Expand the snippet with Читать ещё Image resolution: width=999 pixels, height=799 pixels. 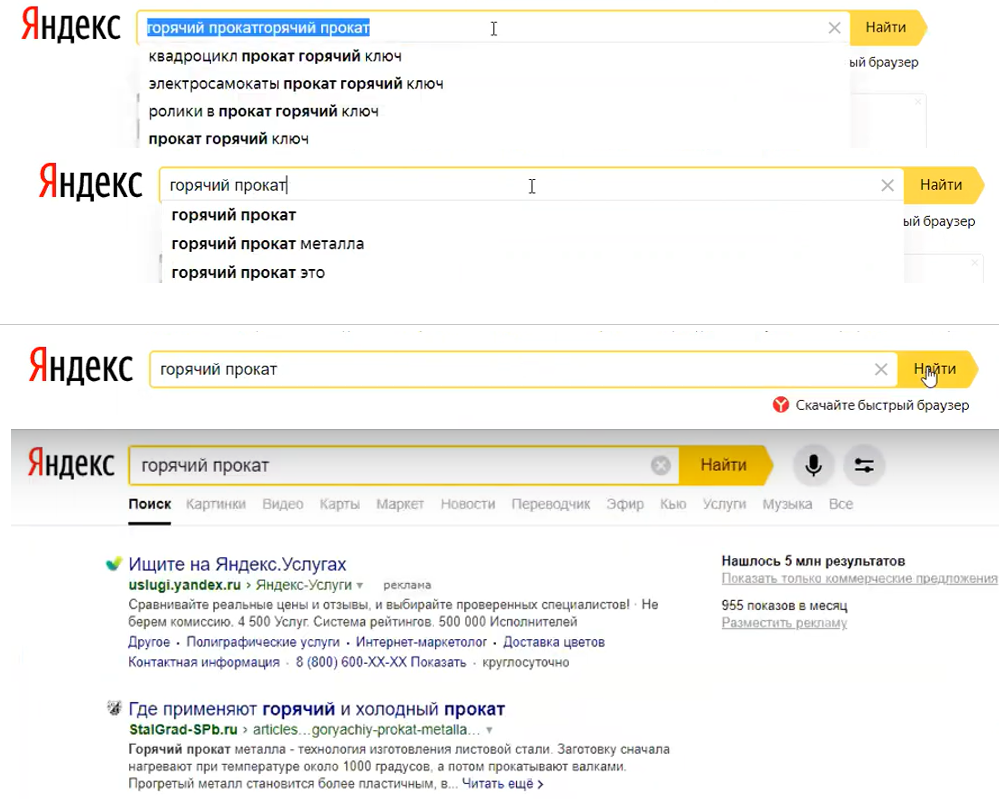502,784
